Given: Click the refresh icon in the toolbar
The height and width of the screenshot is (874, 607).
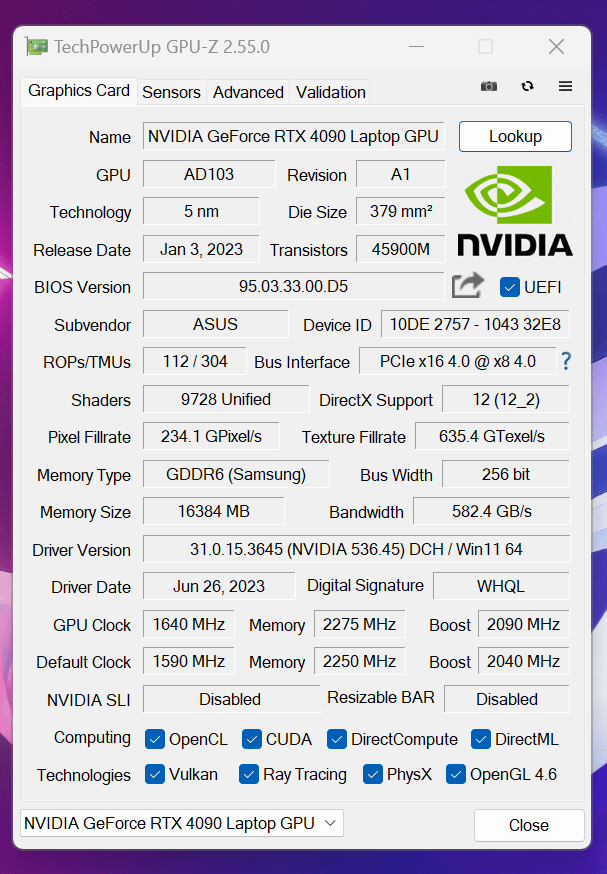Looking at the screenshot, I should 527,86.
